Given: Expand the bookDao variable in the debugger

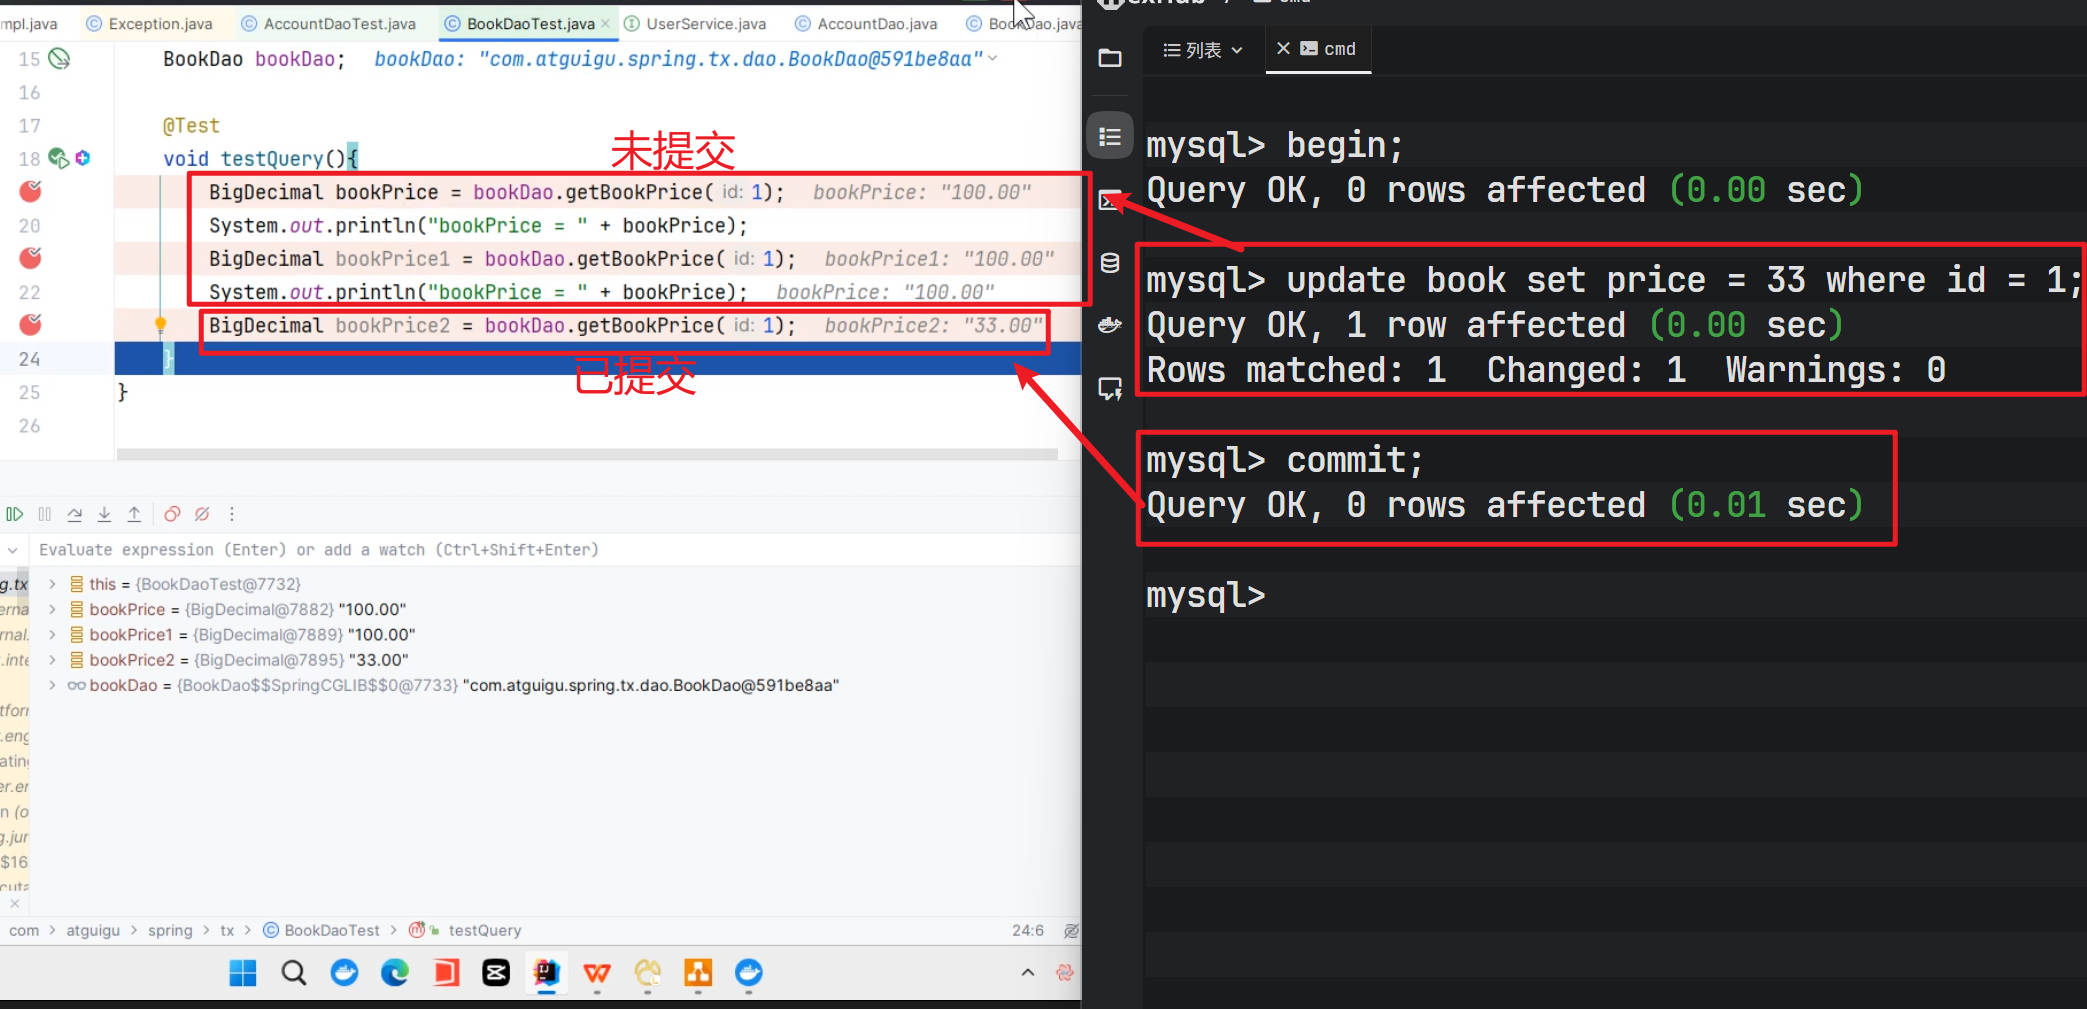Looking at the screenshot, I should [x=52, y=685].
